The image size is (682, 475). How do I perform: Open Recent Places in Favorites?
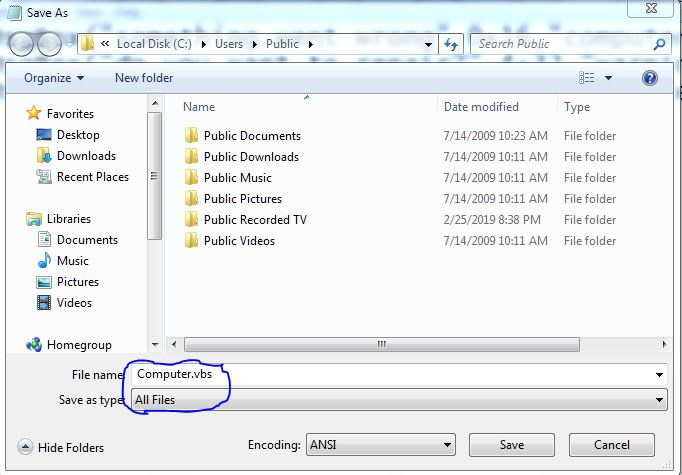(x=92, y=177)
